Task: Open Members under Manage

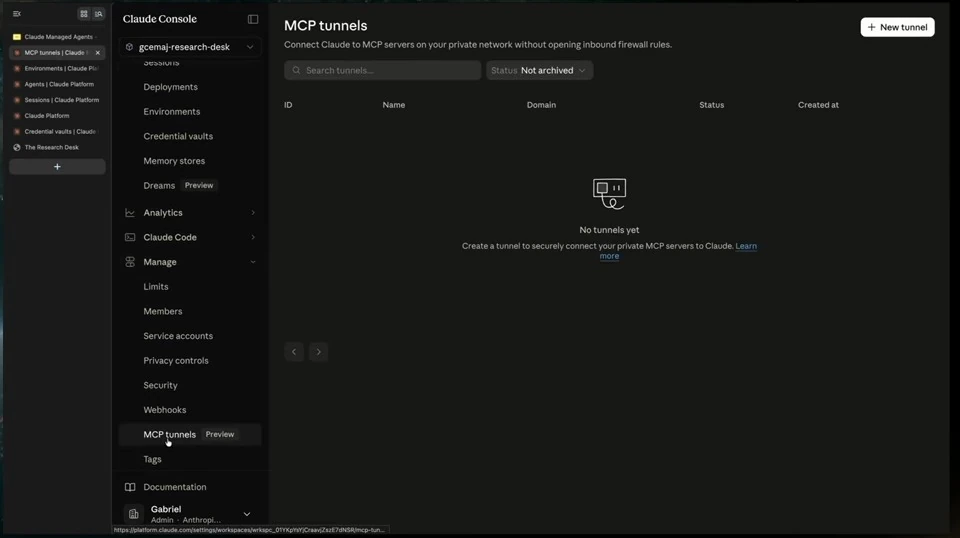Action: (162, 312)
